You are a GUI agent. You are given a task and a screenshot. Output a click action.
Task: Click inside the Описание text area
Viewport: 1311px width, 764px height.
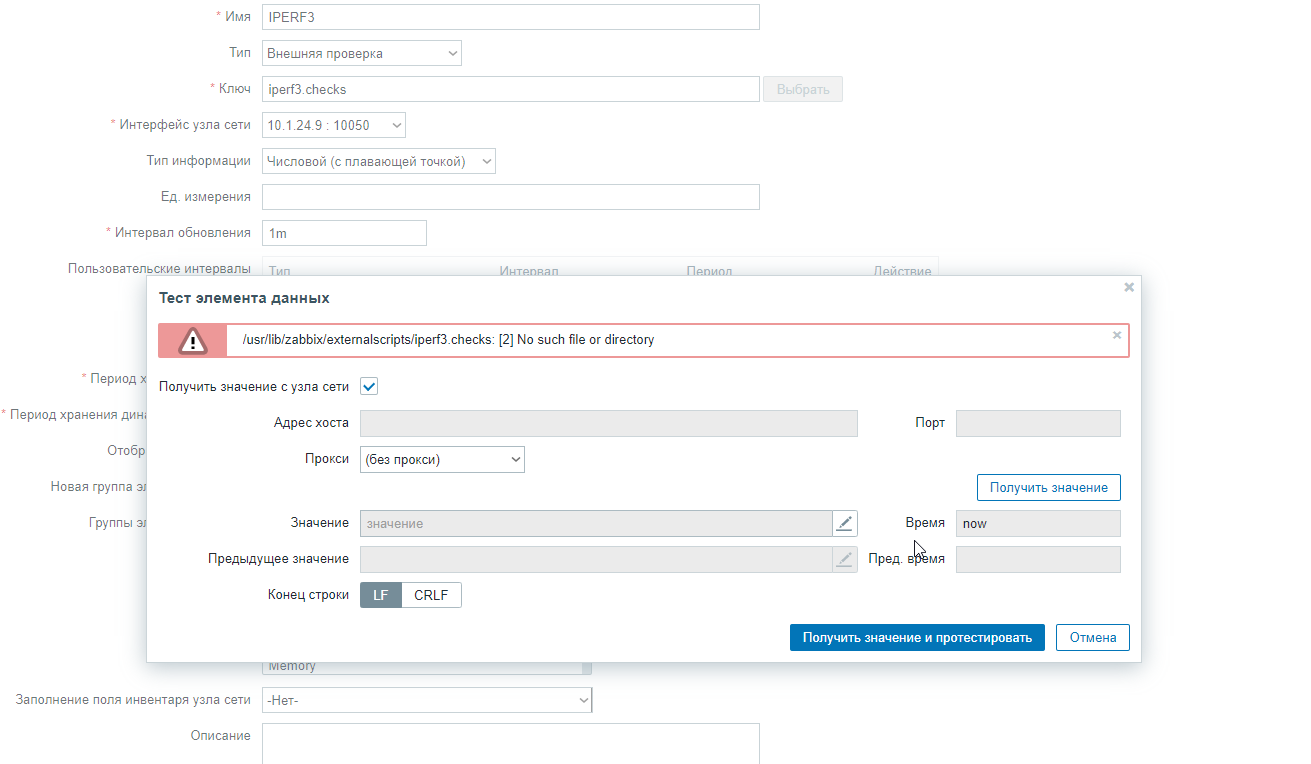coord(510,742)
